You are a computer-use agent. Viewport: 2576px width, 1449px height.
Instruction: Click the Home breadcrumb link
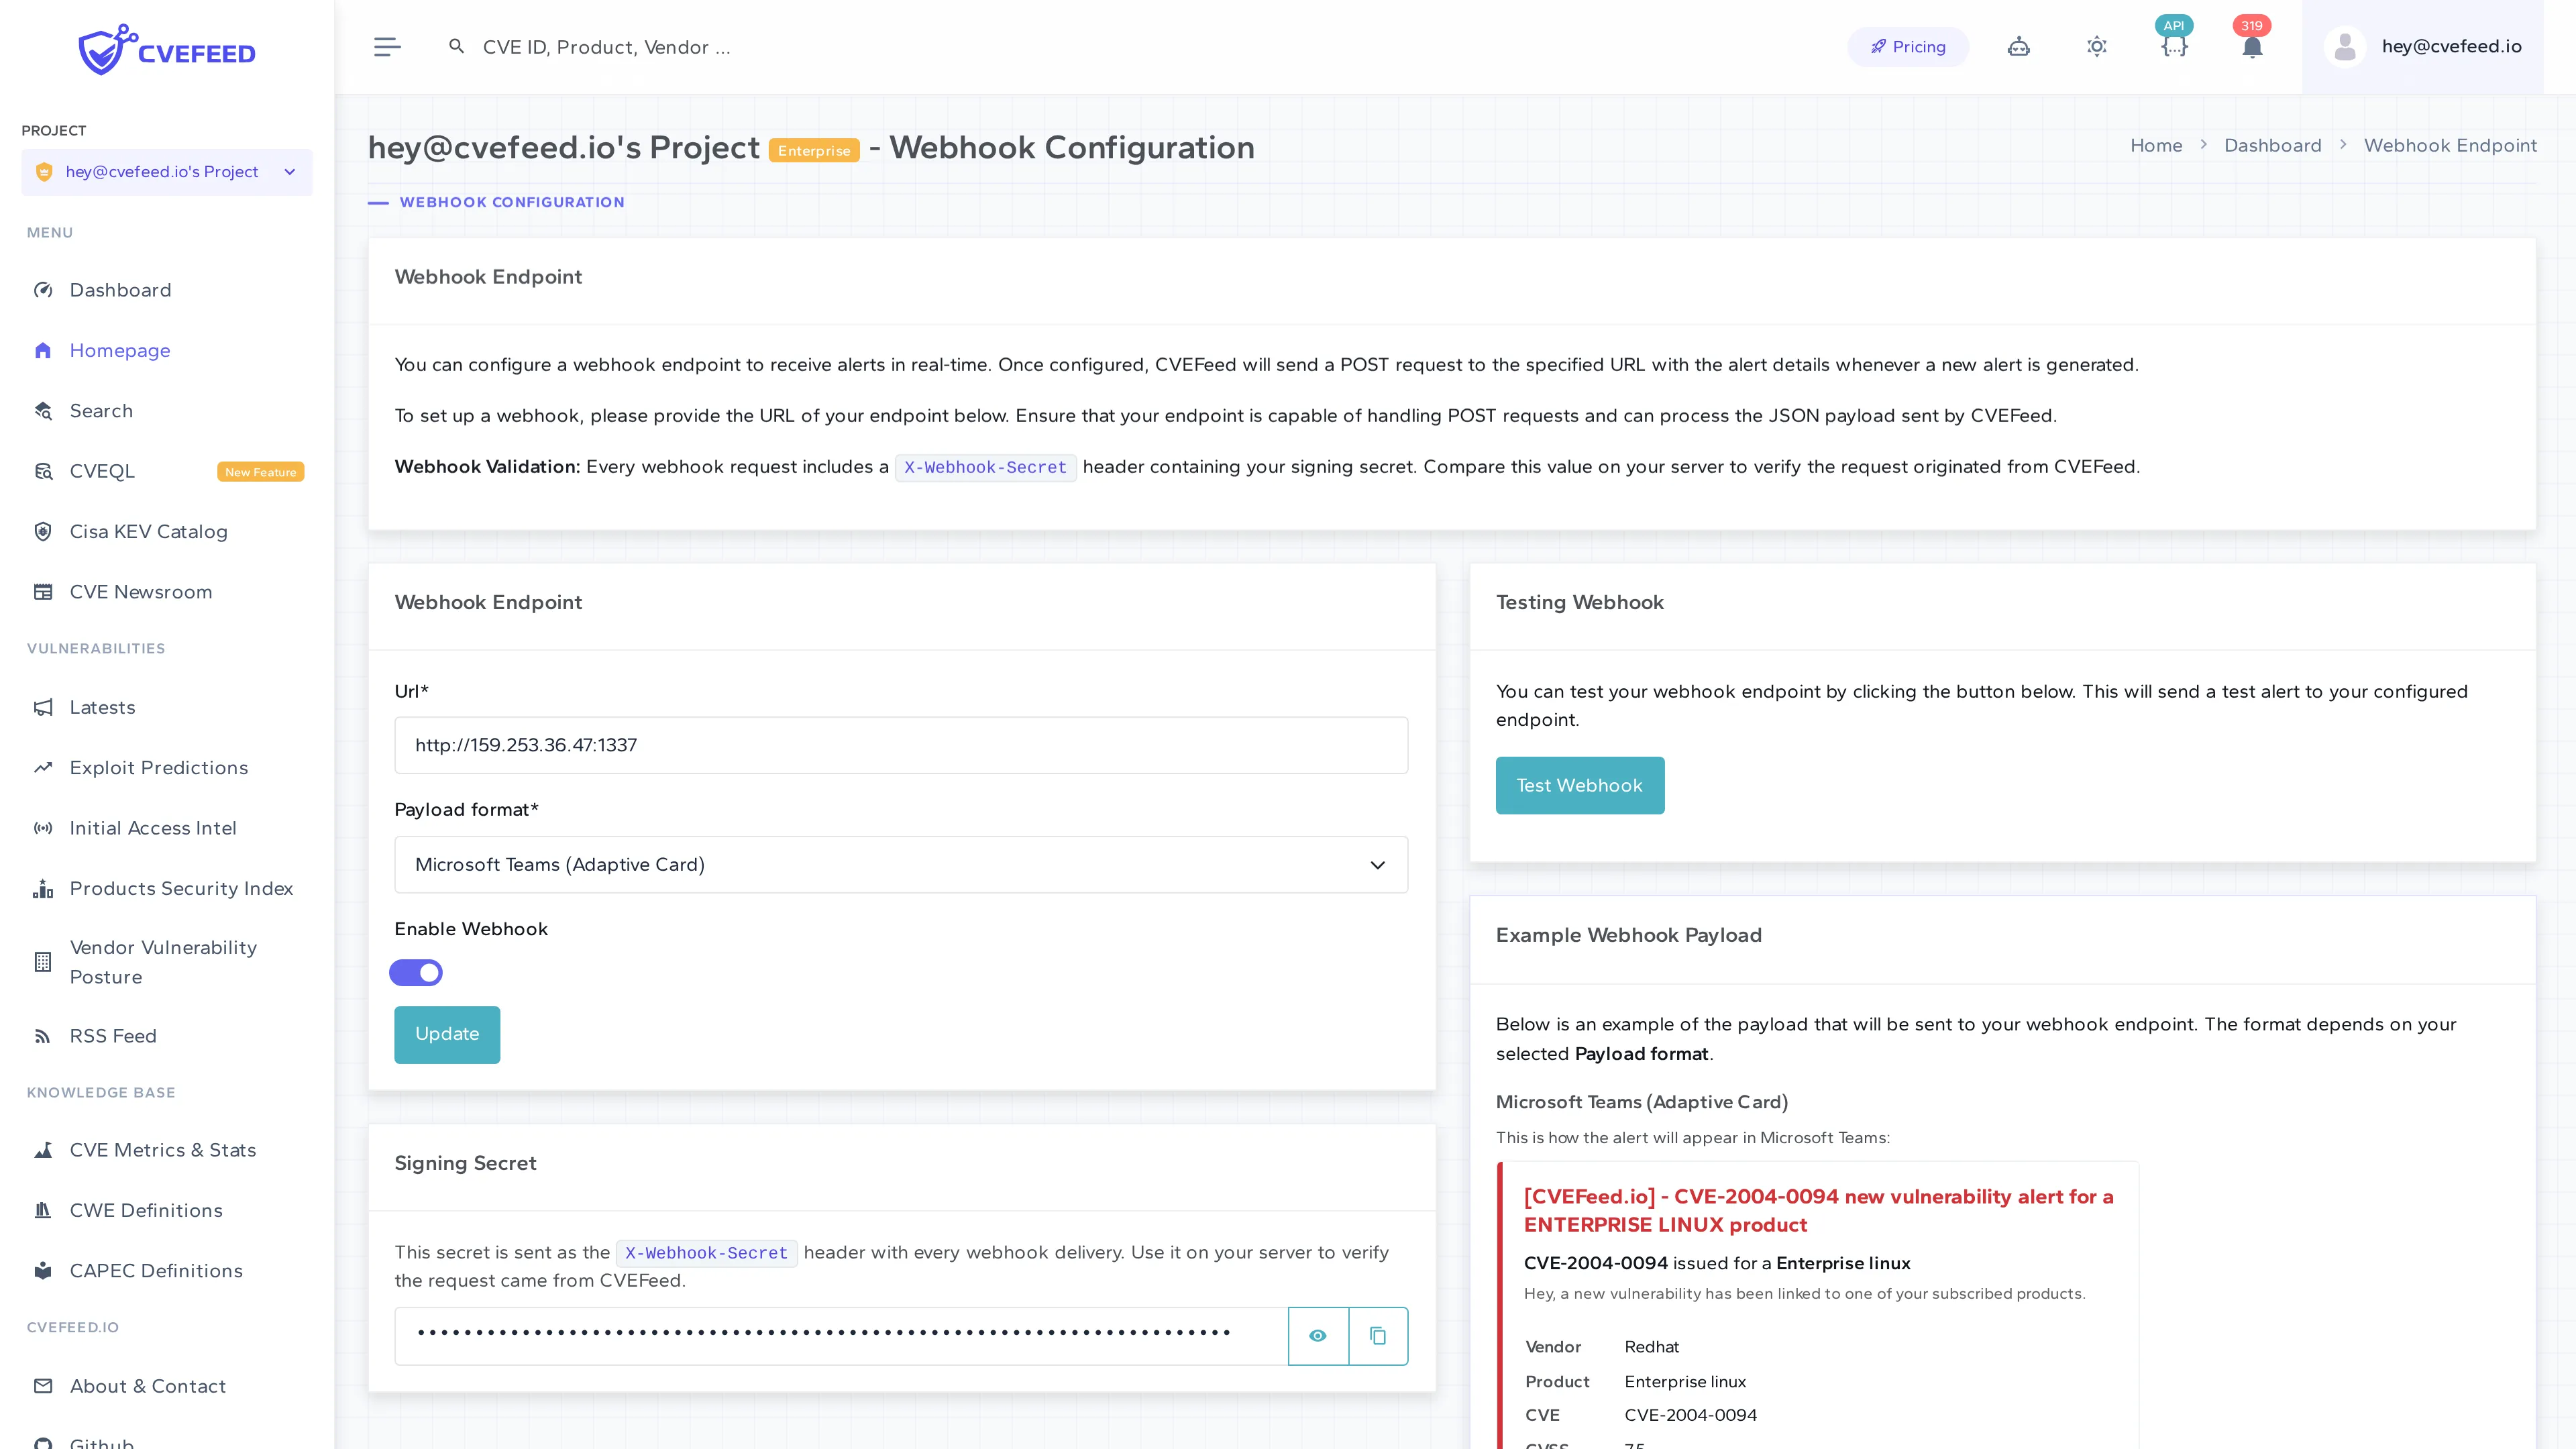(x=2156, y=145)
